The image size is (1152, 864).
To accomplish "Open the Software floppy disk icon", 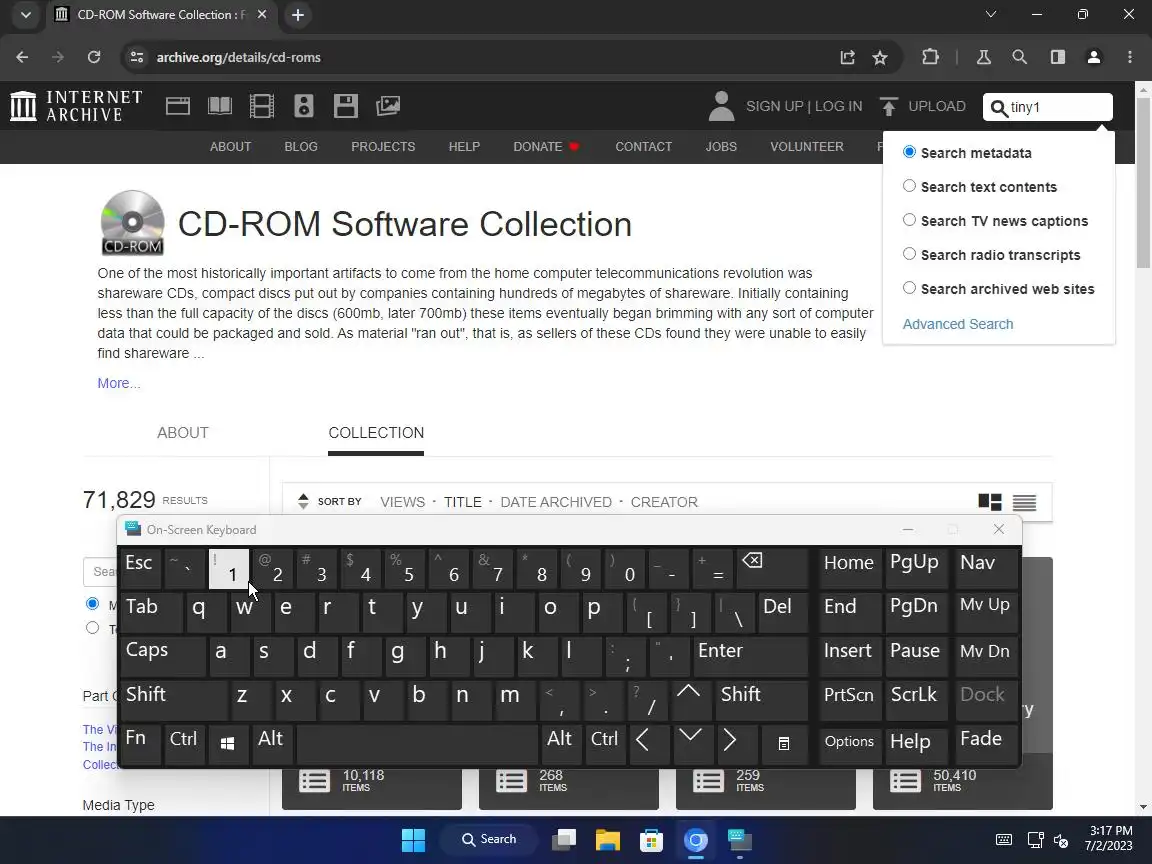I will coord(345,107).
